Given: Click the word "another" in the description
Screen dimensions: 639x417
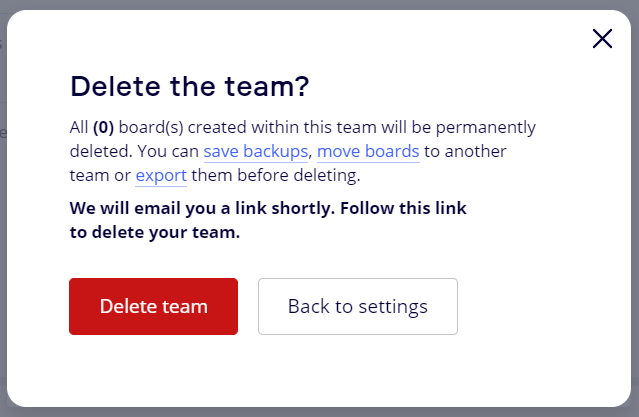Looking at the screenshot, I should click(x=477, y=152).
